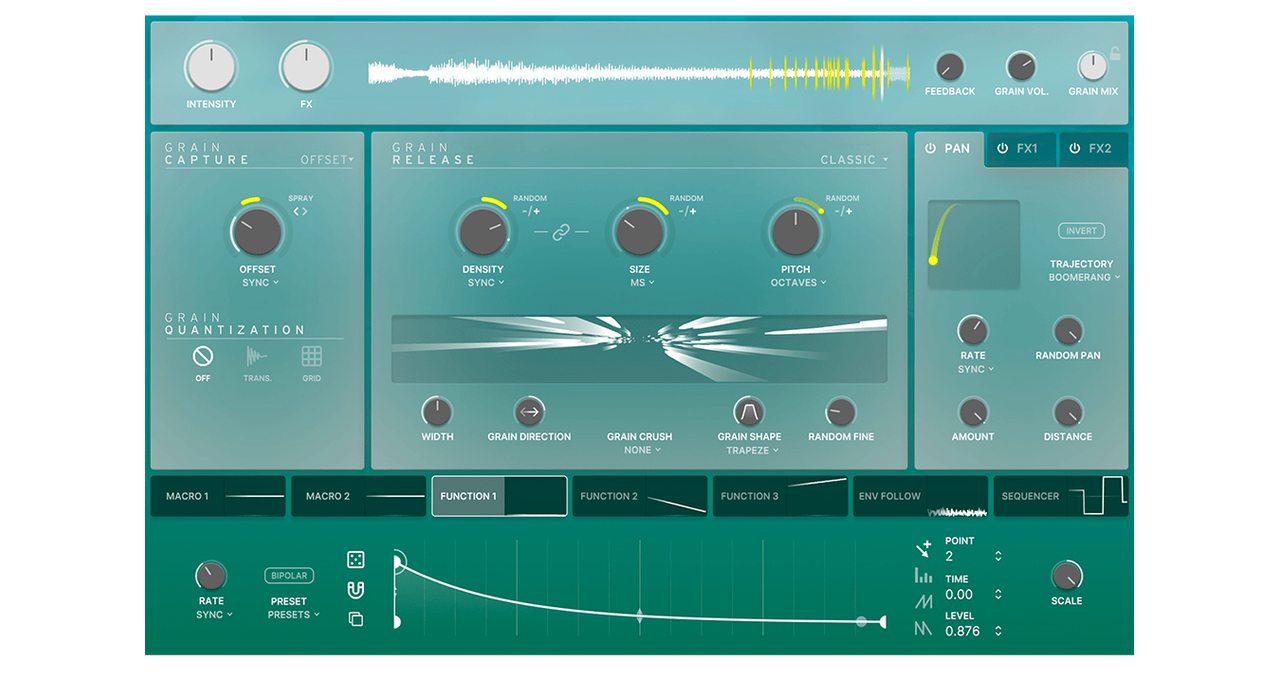The image size is (1279, 680).
Task: Open the Presets dropdown
Action: pyautogui.click(x=293, y=614)
